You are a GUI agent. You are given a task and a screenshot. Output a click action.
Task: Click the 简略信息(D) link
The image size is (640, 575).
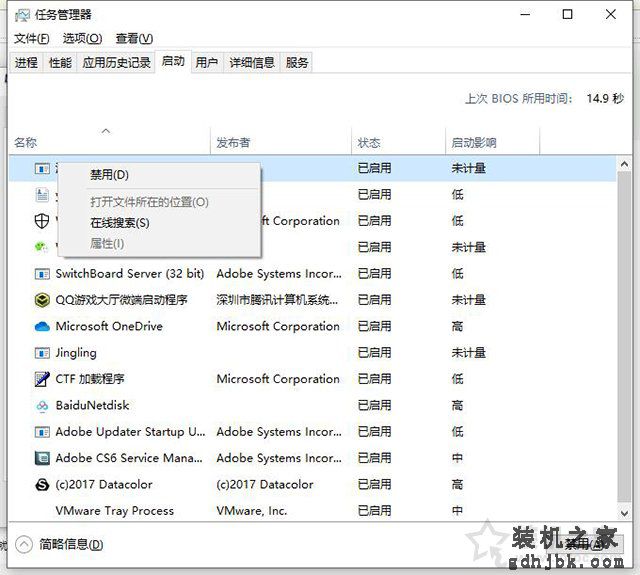point(71,544)
